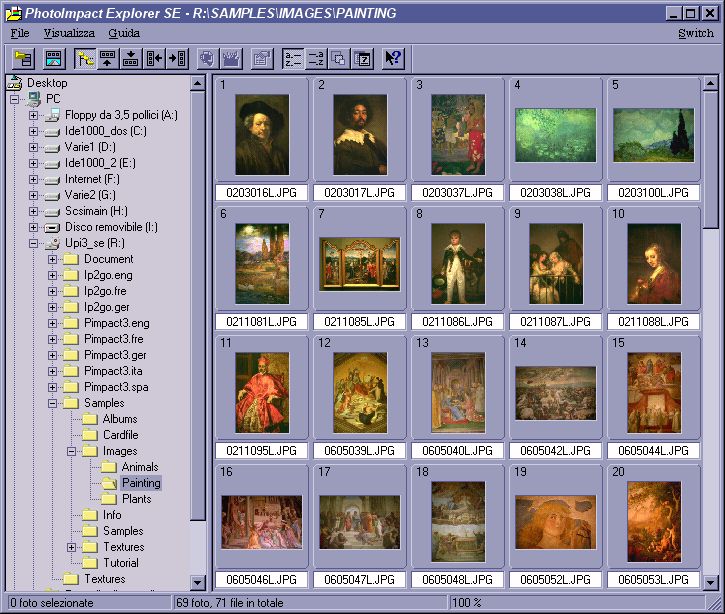Click the thumbnail image view toolbar icon
This screenshot has height=614, width=725.
tap(54, 58)
